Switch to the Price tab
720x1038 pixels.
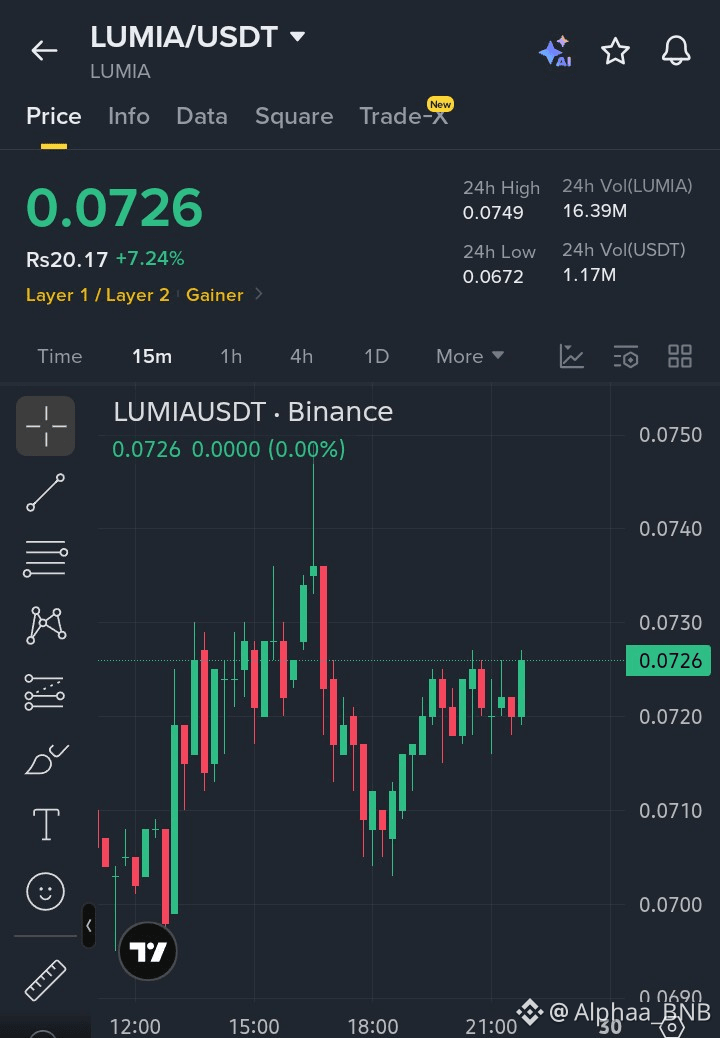point(54,117)
